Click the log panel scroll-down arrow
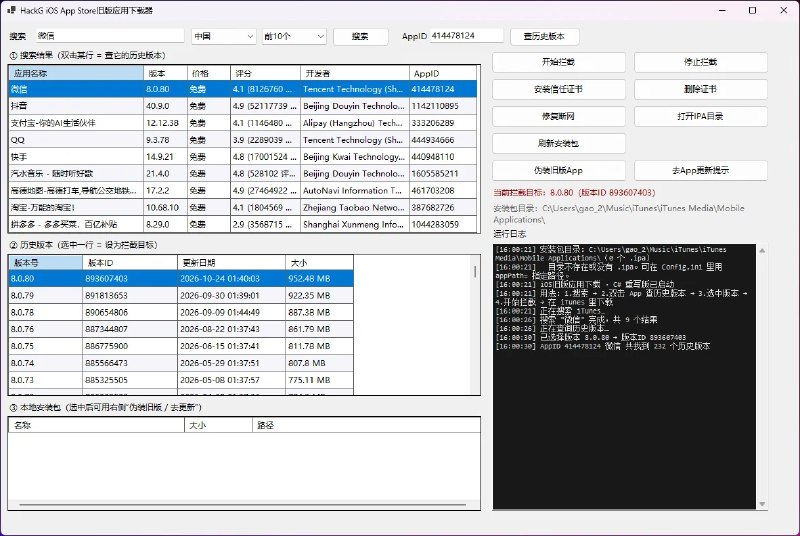 point(762,504)
